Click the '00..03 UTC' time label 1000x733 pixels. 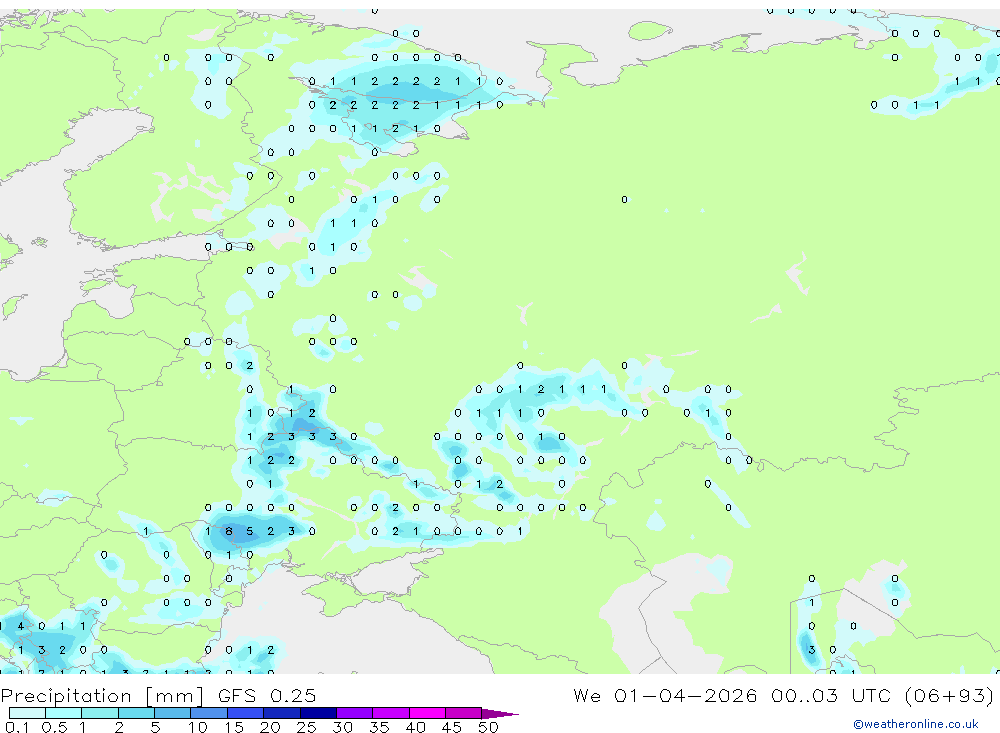pyautogui.click(x=832, y=695)
